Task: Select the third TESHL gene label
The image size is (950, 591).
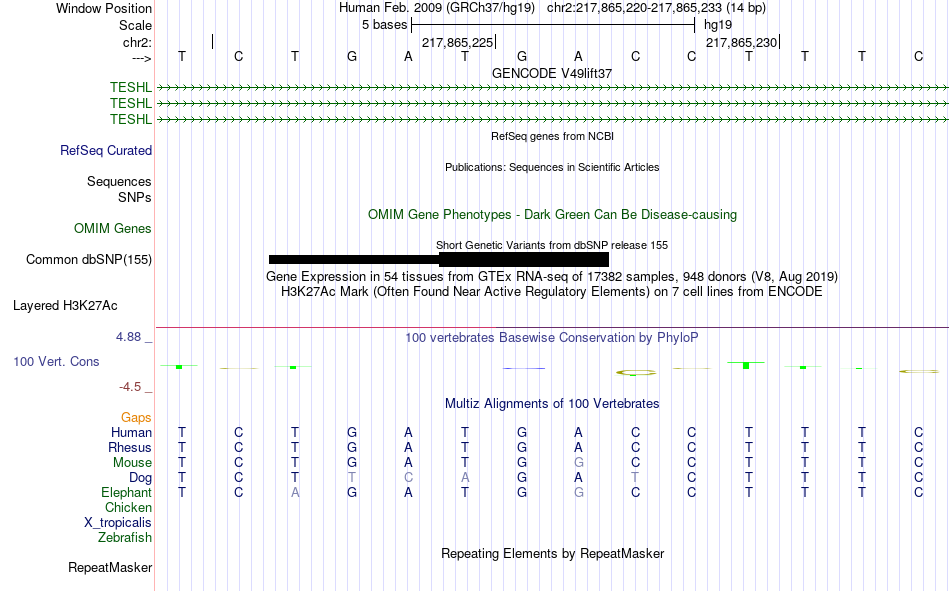Action: coord(131,119)
